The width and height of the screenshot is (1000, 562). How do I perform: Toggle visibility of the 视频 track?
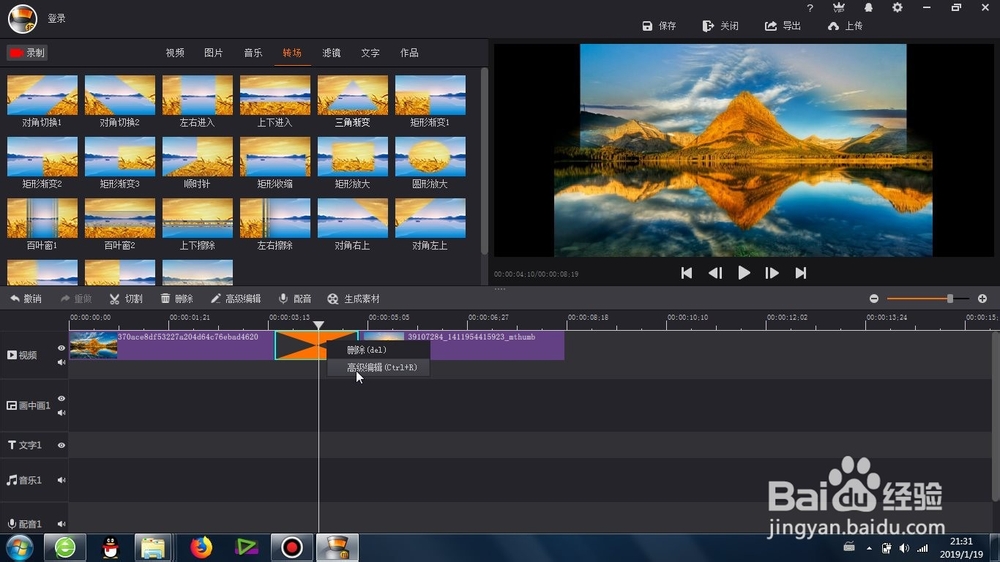[x=61, y=348]
